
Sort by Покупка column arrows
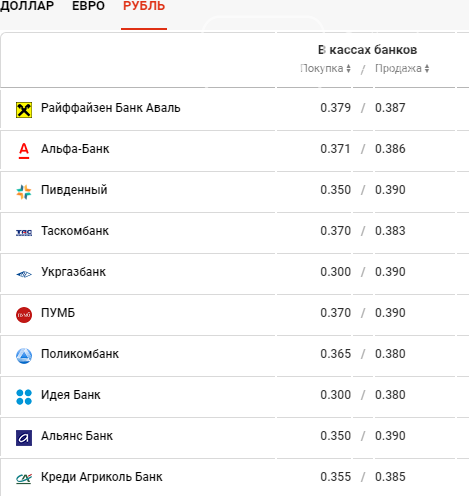[x=348, y=69]
